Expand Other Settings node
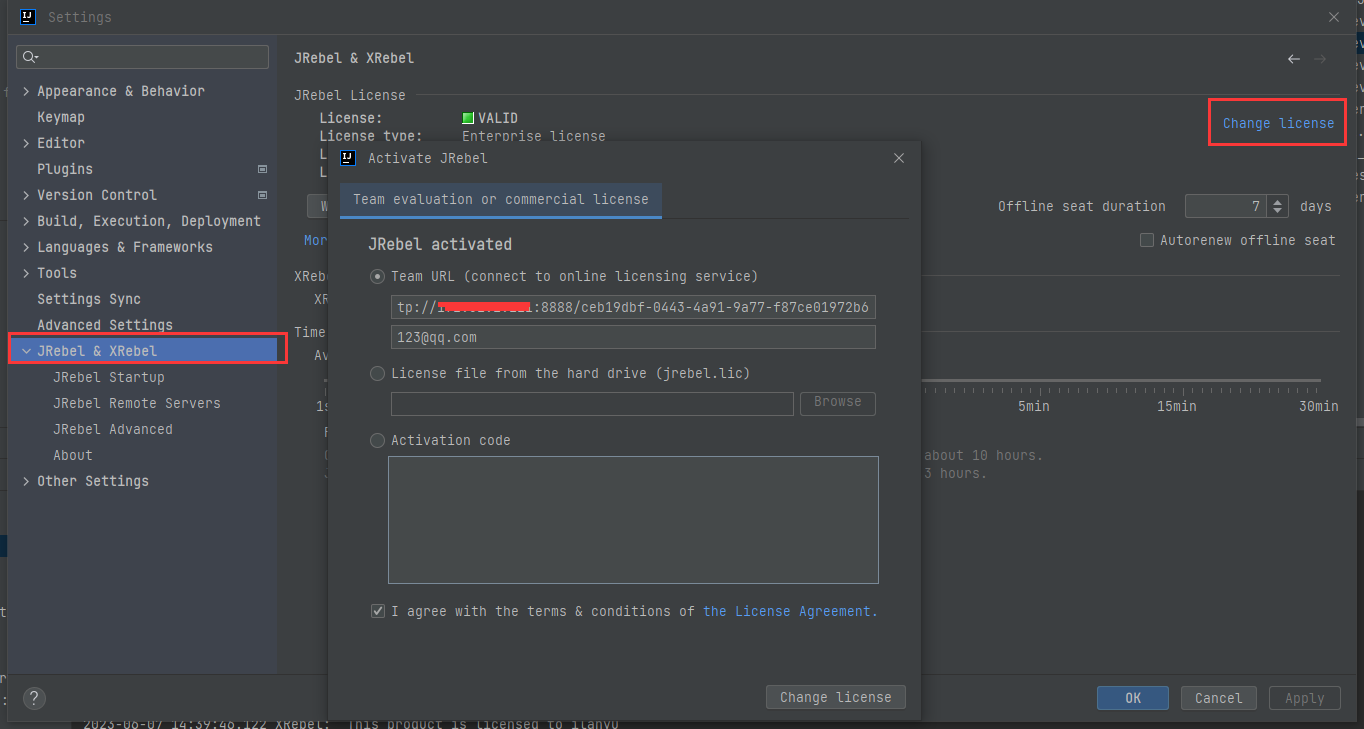This screenshot has width=1364, height=729. [26, 481]
